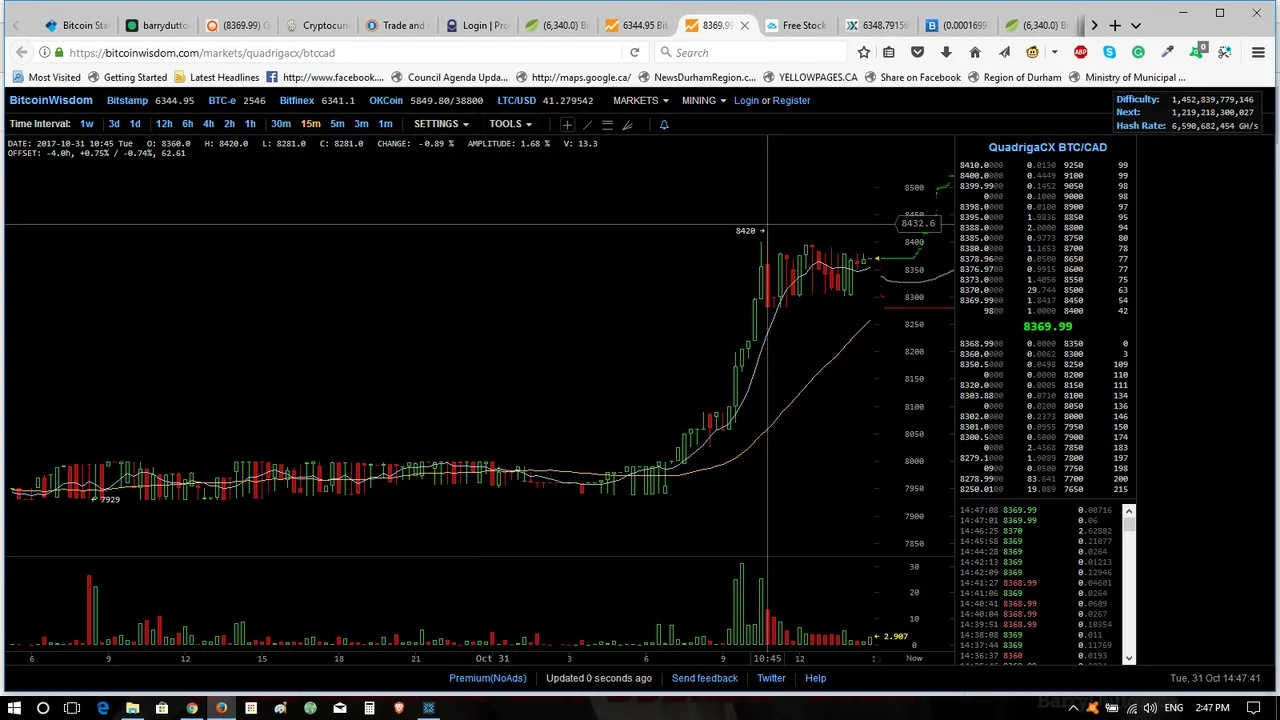Expand the MARKETS dropdown menu

click(641, 100)
